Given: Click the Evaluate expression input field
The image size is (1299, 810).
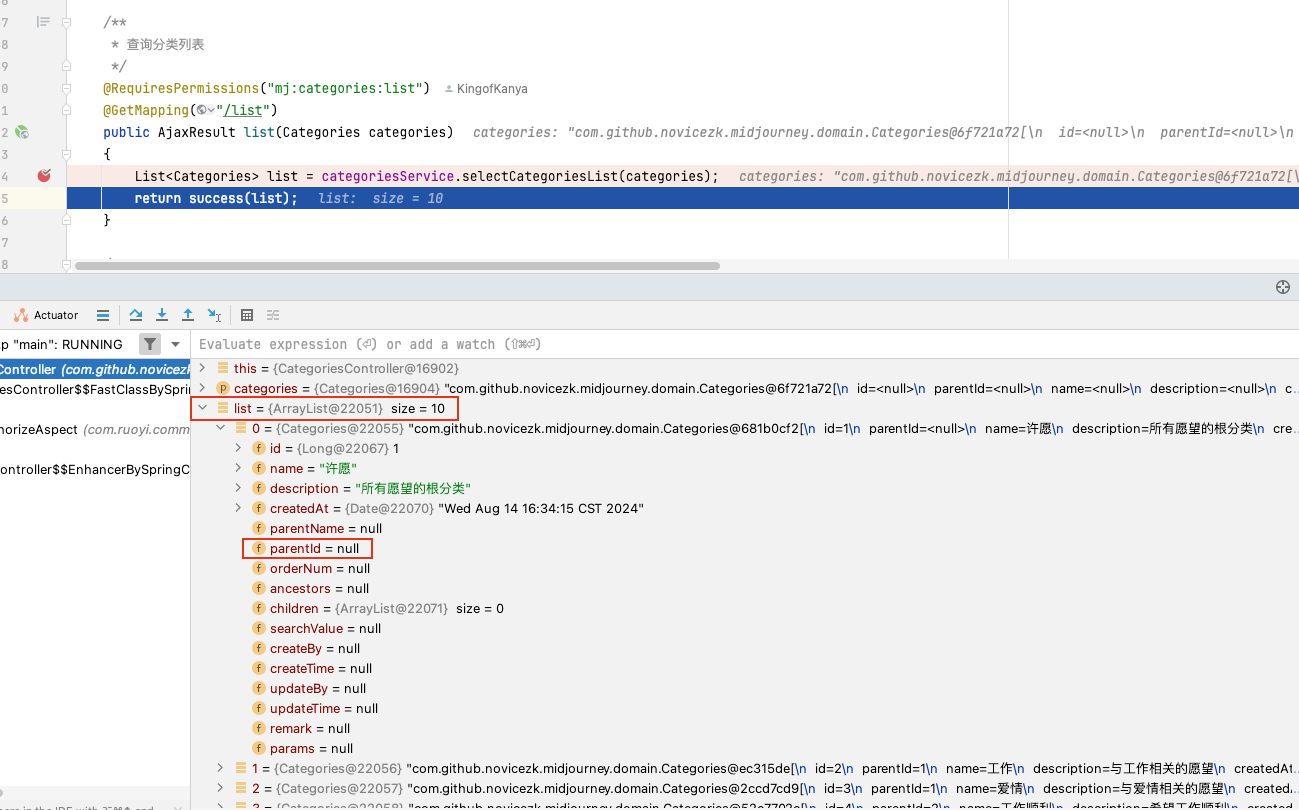Looking at the screenshot, I should point(744,344).
